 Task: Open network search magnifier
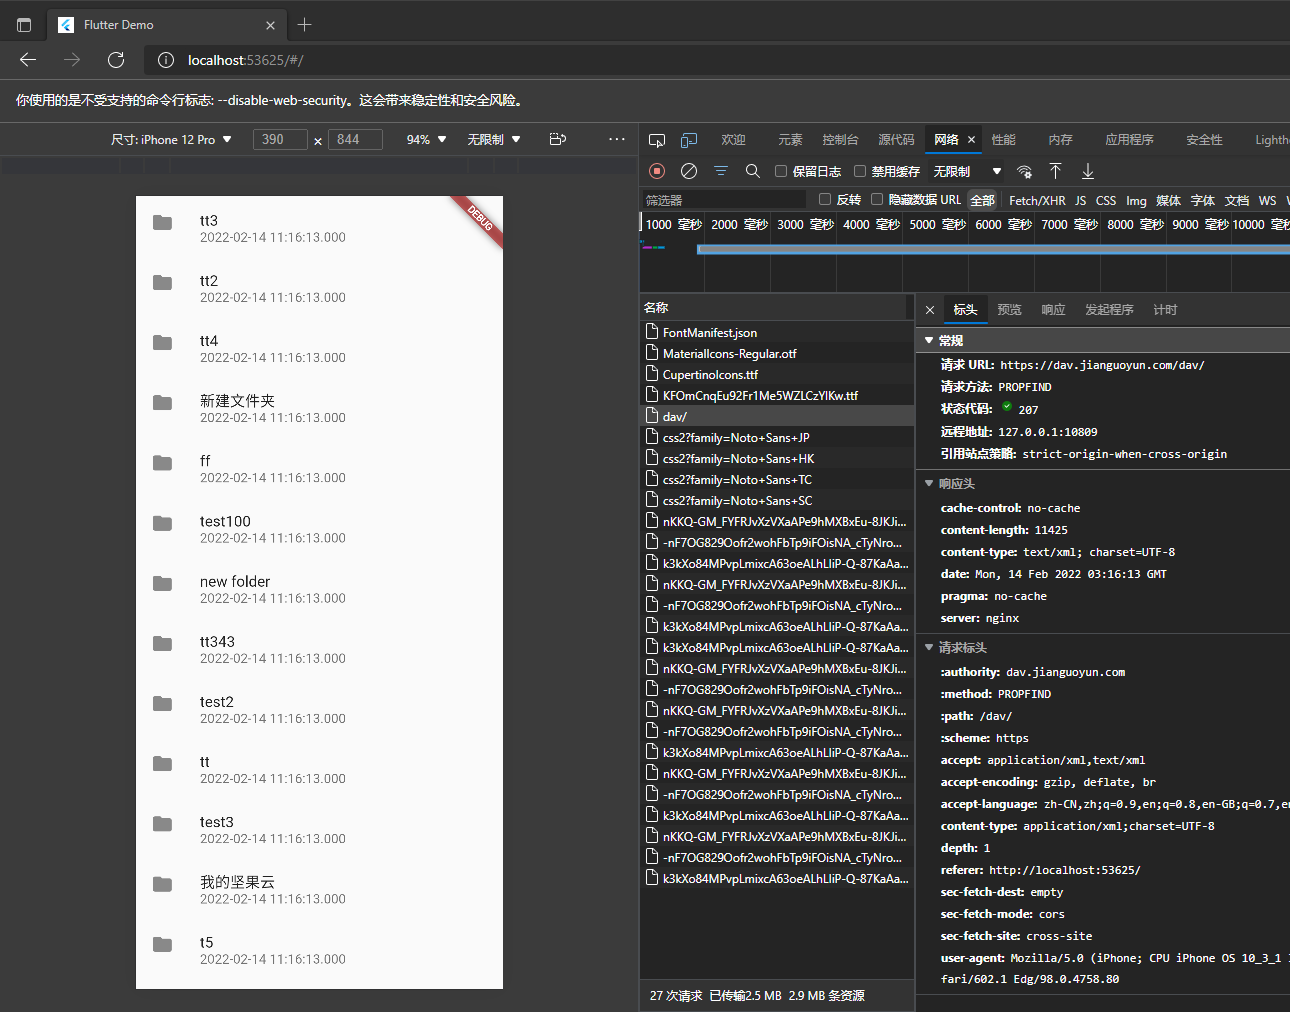tap(753, 171)
